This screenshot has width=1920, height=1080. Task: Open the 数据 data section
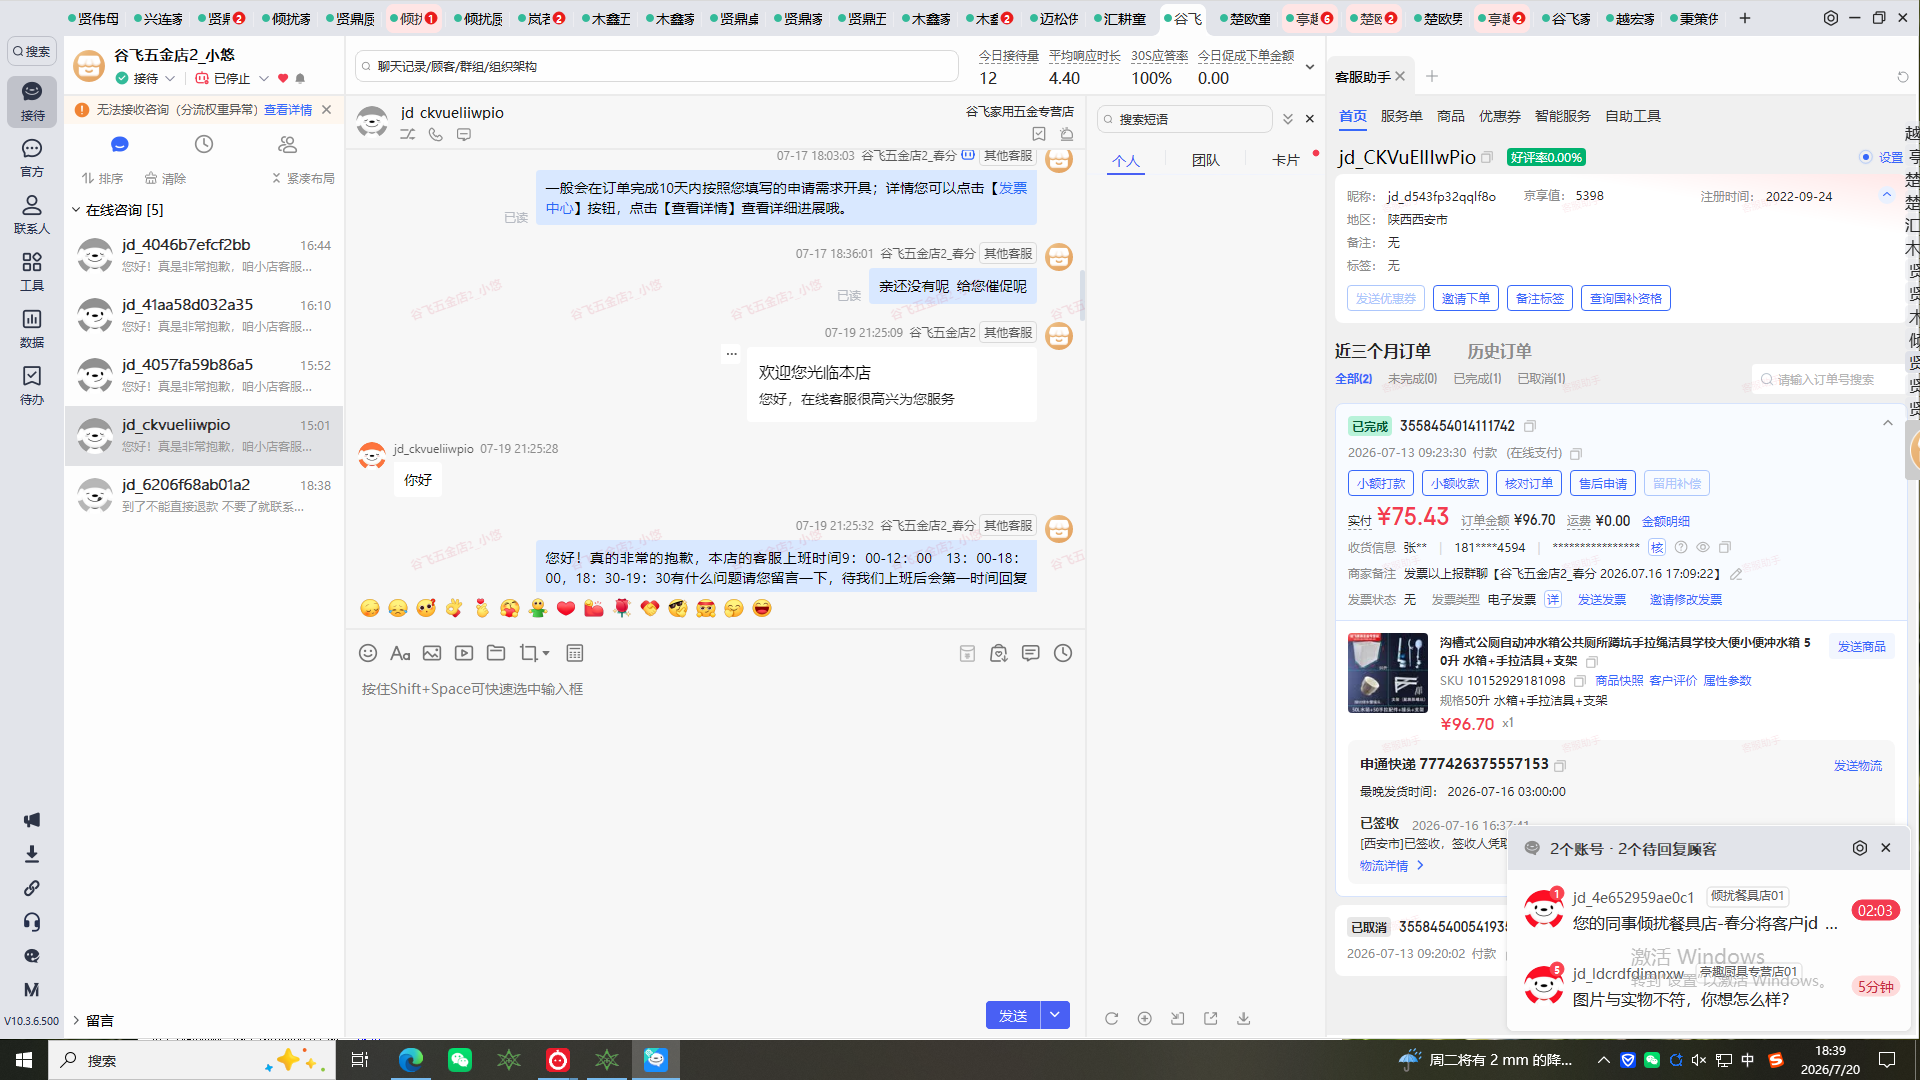tap(32, 329)
